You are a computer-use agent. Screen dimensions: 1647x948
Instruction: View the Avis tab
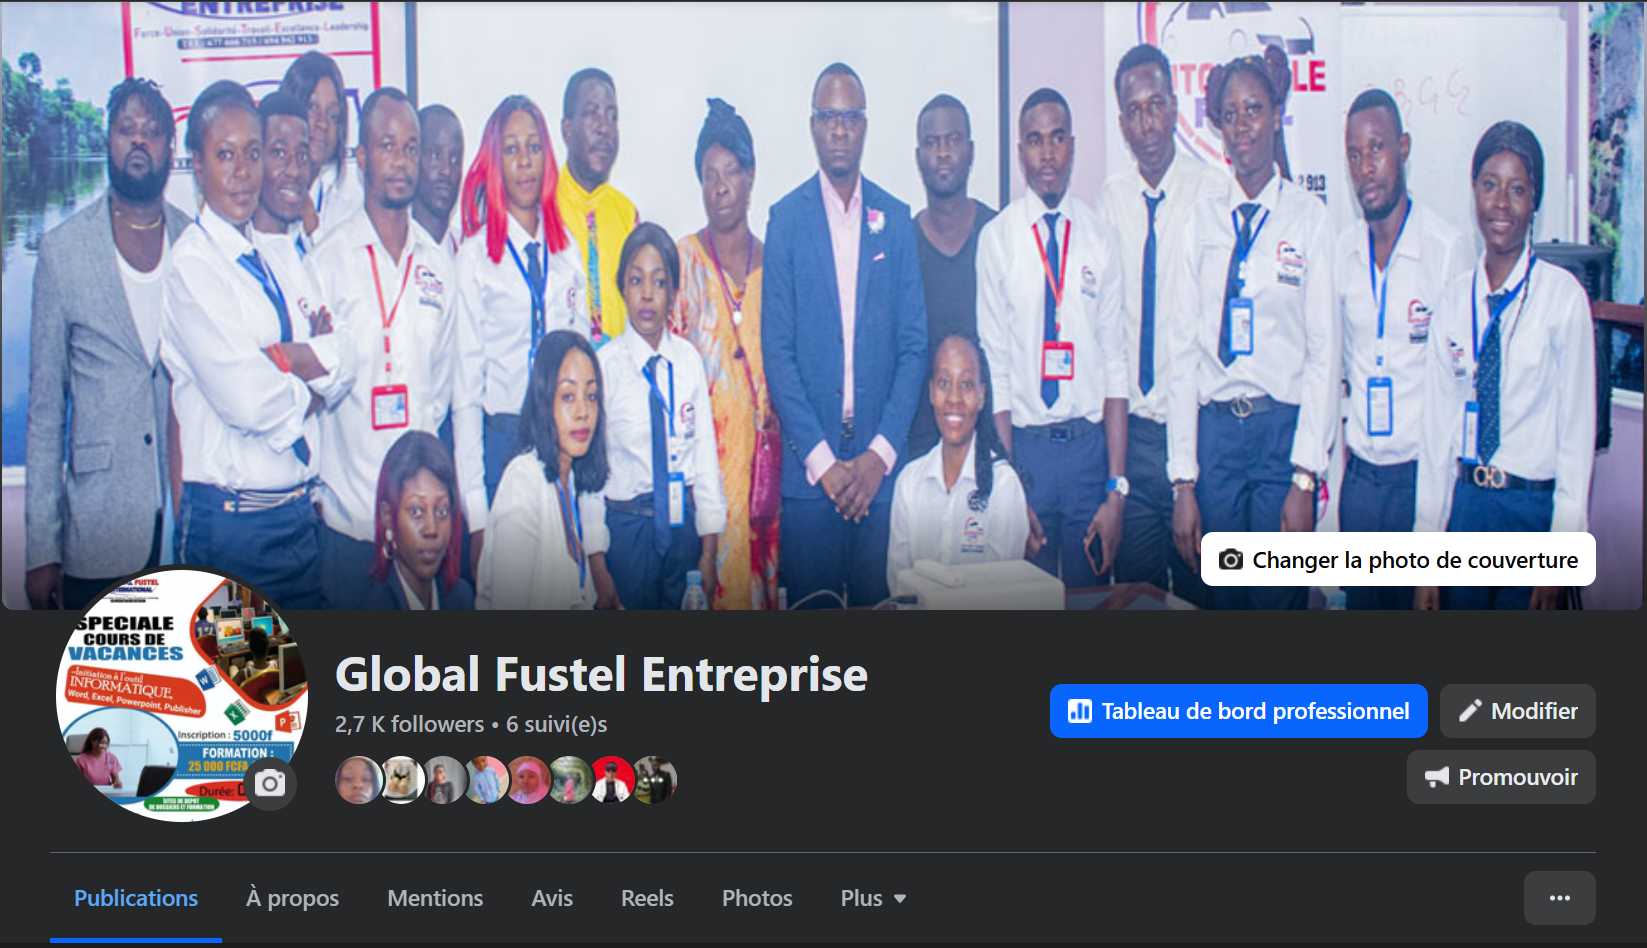(552, 898)
